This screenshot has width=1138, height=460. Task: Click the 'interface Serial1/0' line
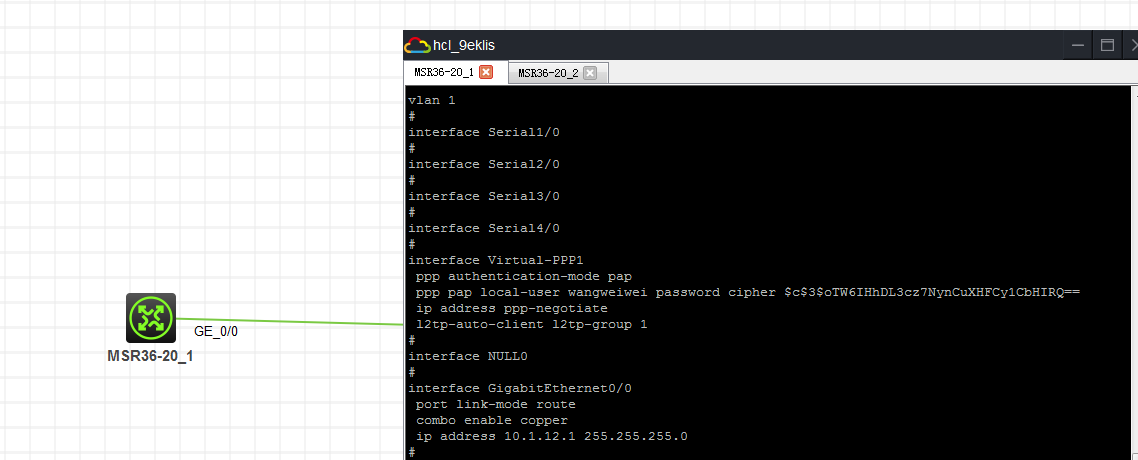(x=484, y=132)
